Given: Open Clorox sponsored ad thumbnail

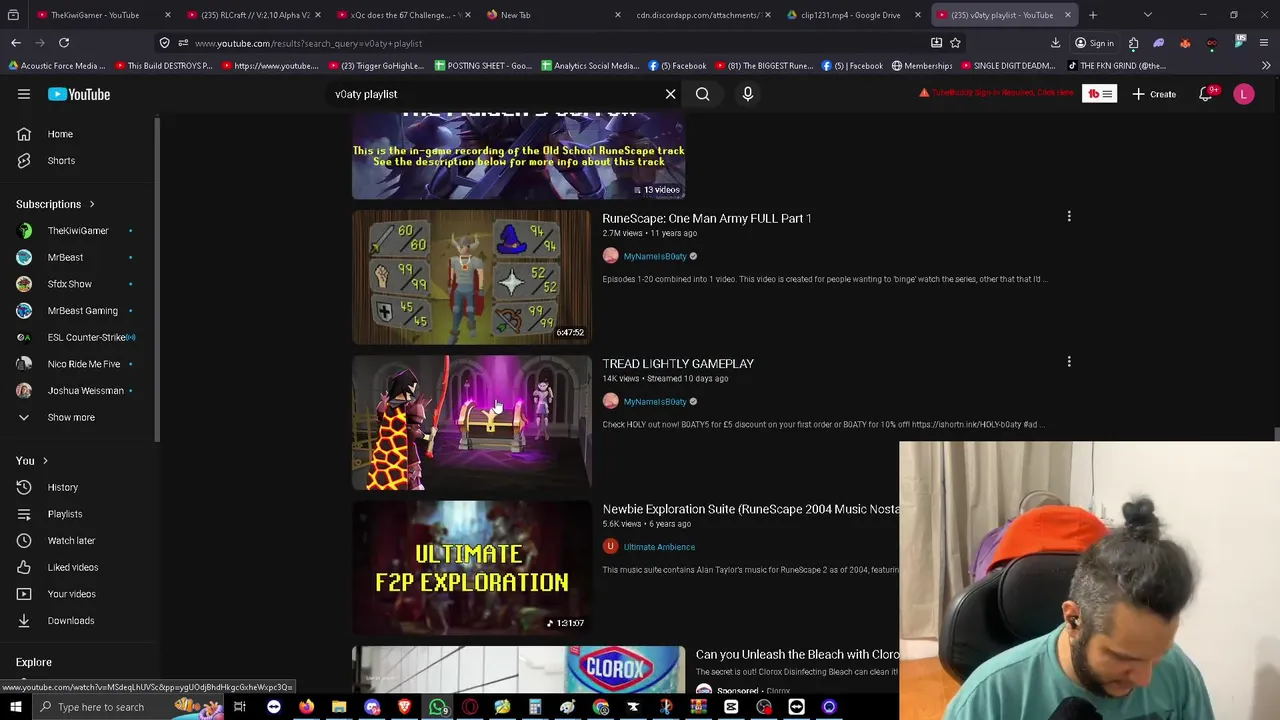Looking at the screenshot, I should 518,670.
